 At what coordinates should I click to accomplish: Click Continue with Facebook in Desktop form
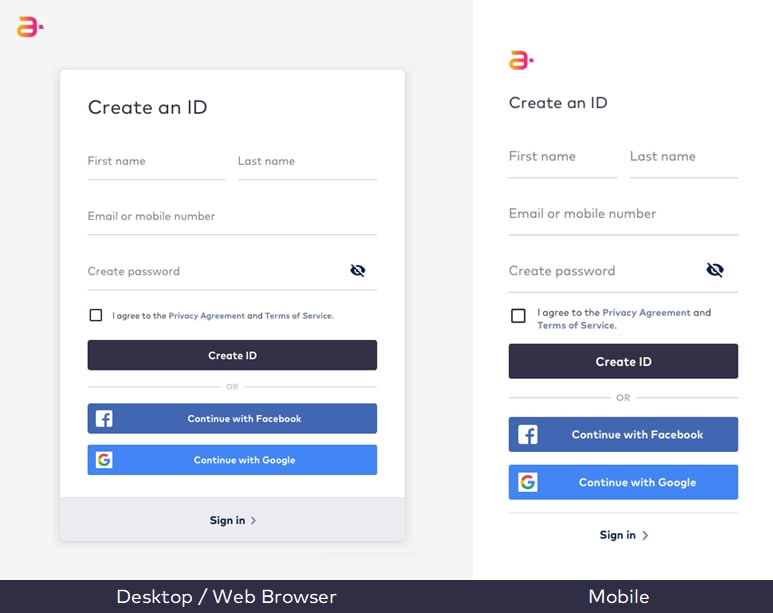tap(232, 419)
